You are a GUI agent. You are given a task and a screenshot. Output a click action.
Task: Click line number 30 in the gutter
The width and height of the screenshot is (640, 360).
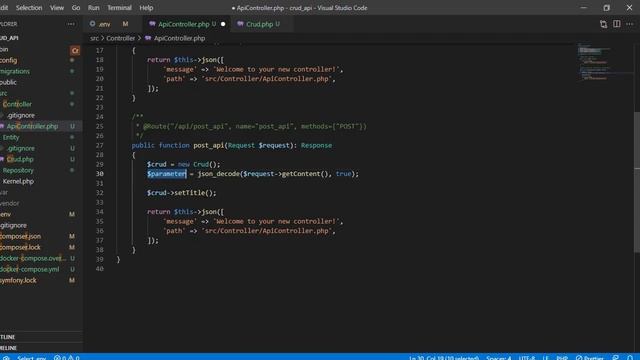[100, 174]
